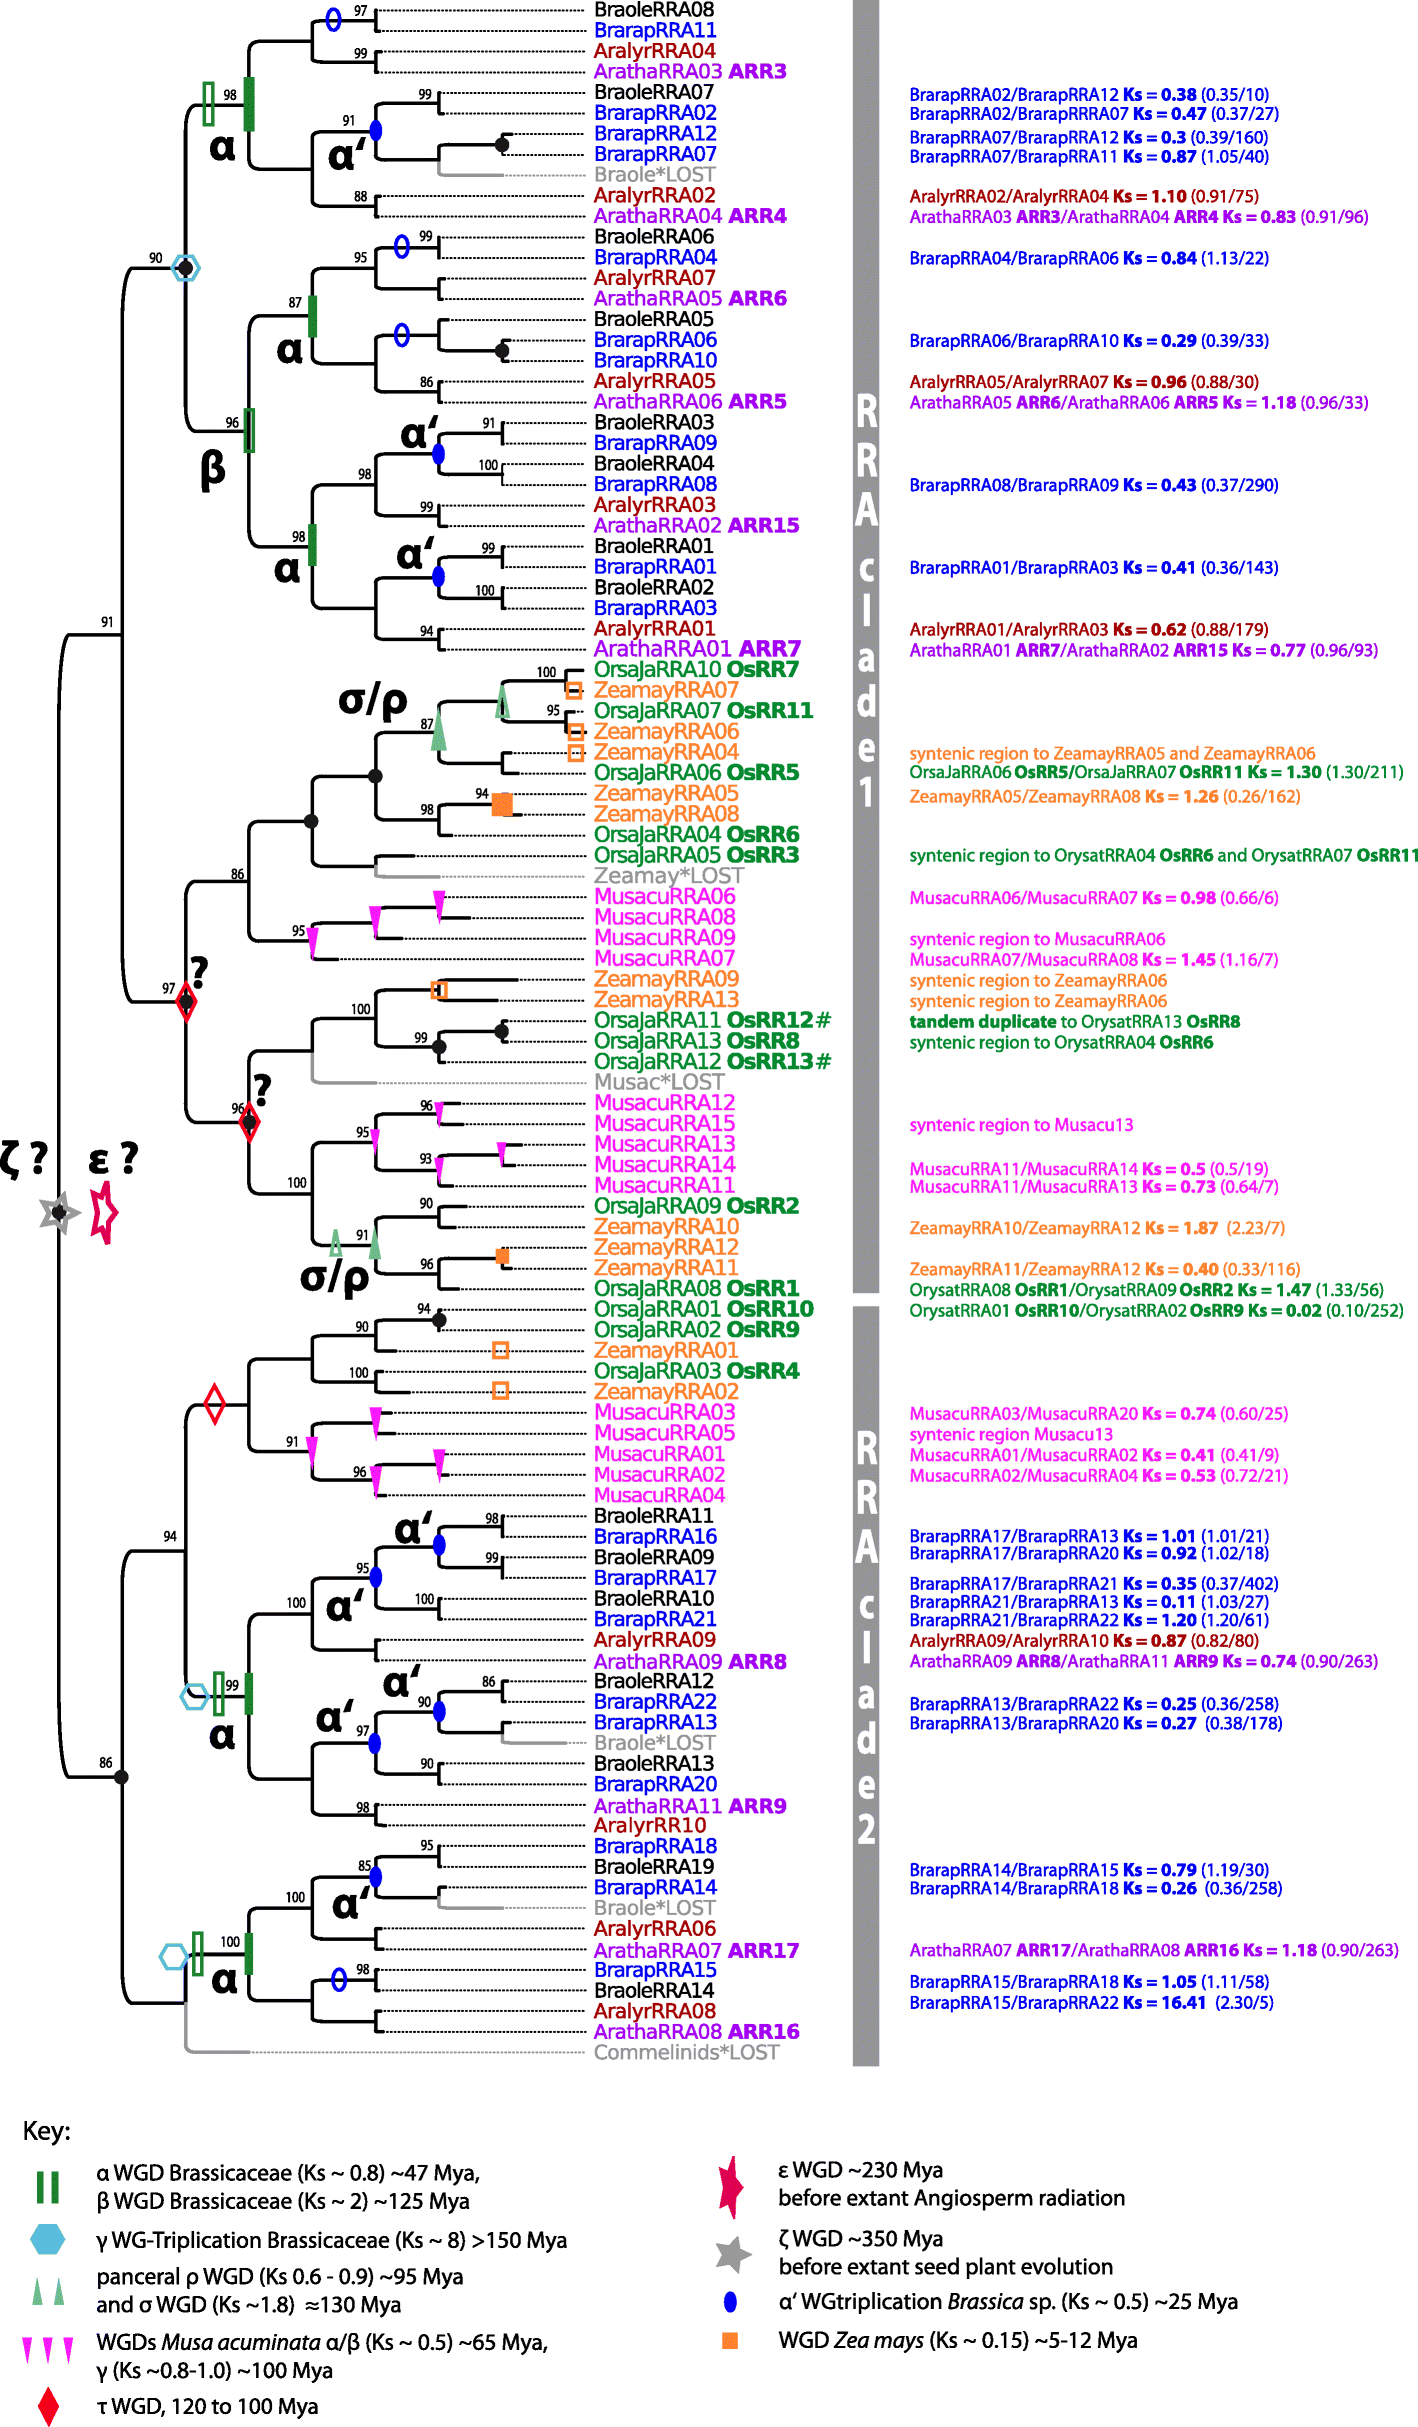Viewport: 1418px width, 2427px height.
Task: Click the filled orange square beside ZeamayRRA05
Action: pyautogui.click(x=502, y=804)
